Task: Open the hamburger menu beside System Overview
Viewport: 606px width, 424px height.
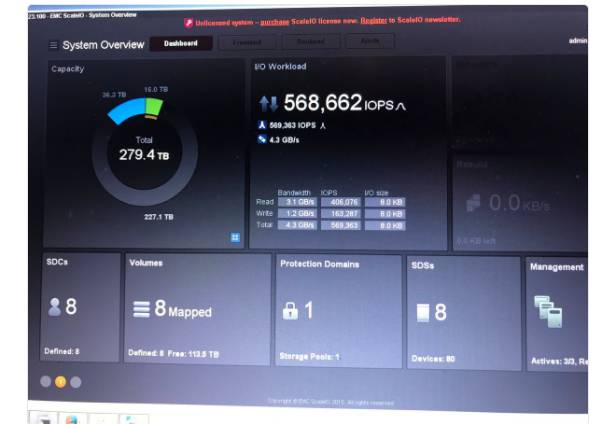Action: click(x=53, y=45)
